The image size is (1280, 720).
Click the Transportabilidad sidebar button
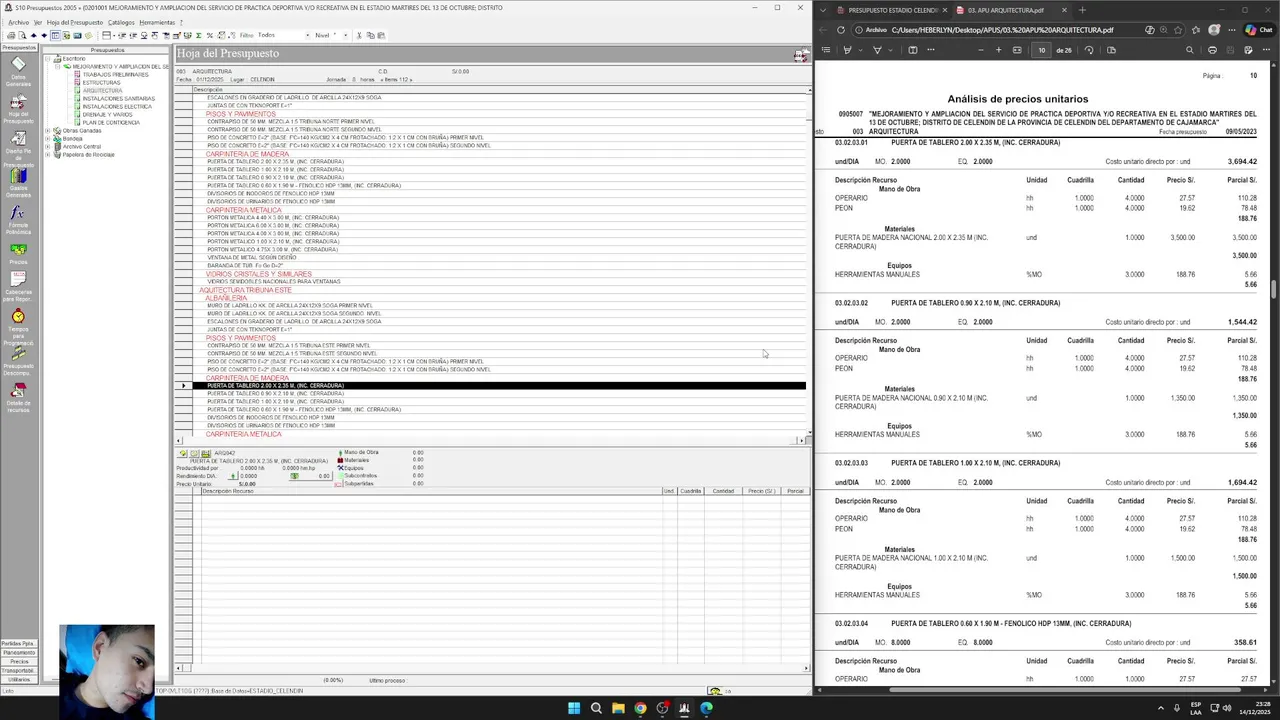coord(18,671)
